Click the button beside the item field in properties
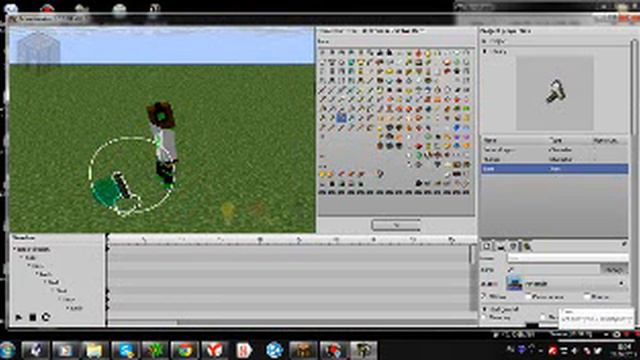640x360 pixels. click(x=614, y=270)
